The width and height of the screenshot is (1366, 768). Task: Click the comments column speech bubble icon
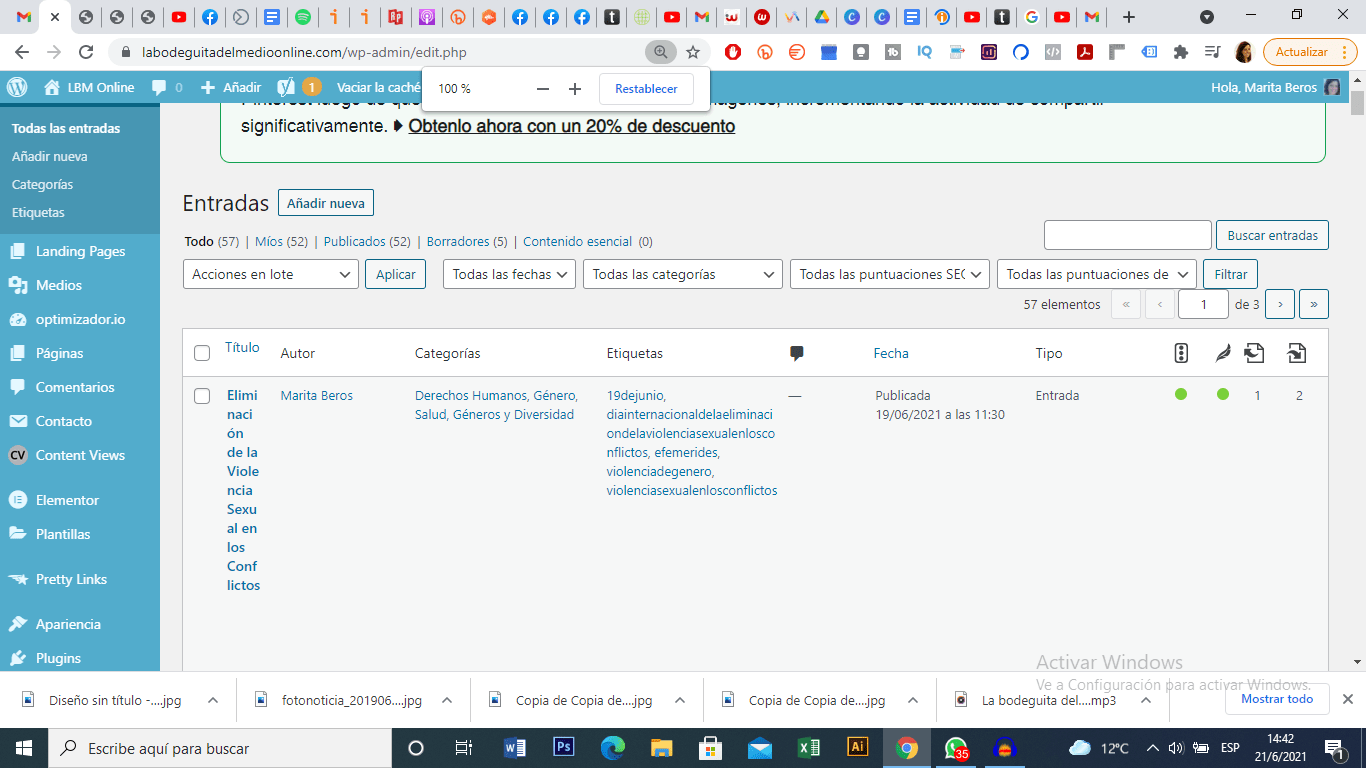tap(797, 353)
